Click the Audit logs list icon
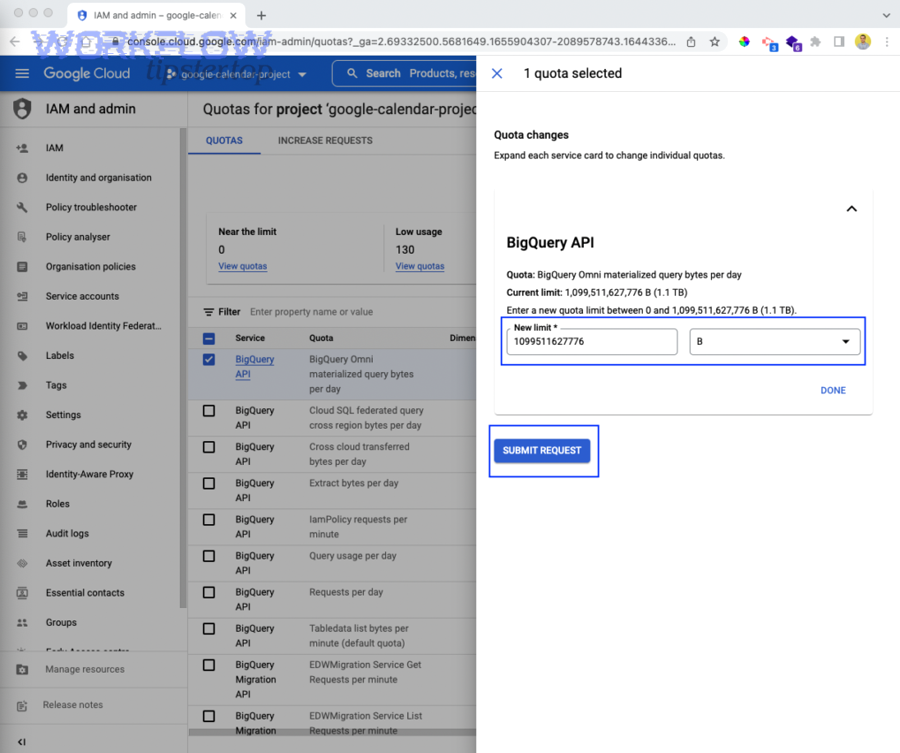Image resolution: width=900 pixels, height=753 pixels. click(x=22, y=533)
